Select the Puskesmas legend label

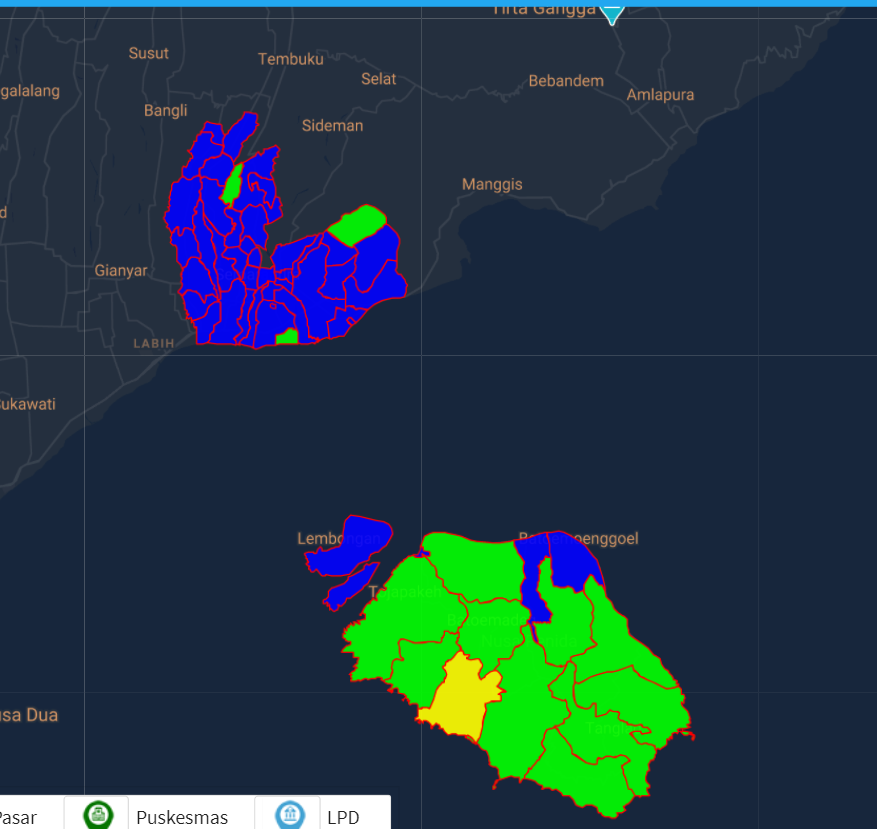click(182, 817)
